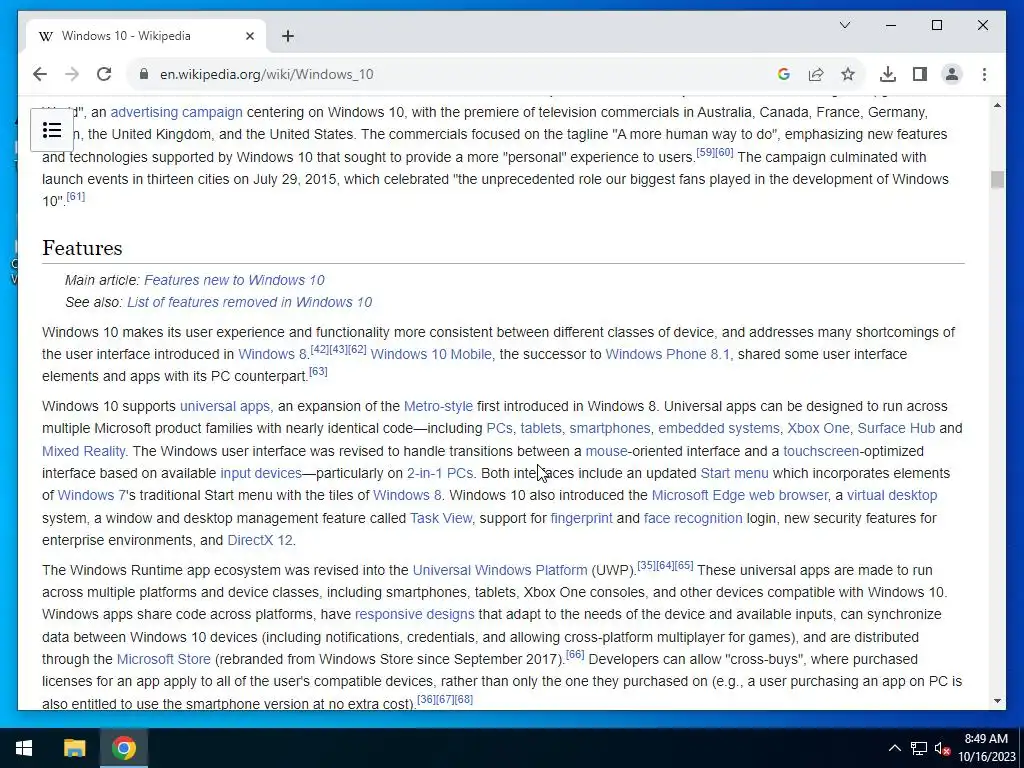The height and width of the screenshot is (768, 1024).
Task: Open Features new to Windows 10 article
Action: tap(234, 280)
